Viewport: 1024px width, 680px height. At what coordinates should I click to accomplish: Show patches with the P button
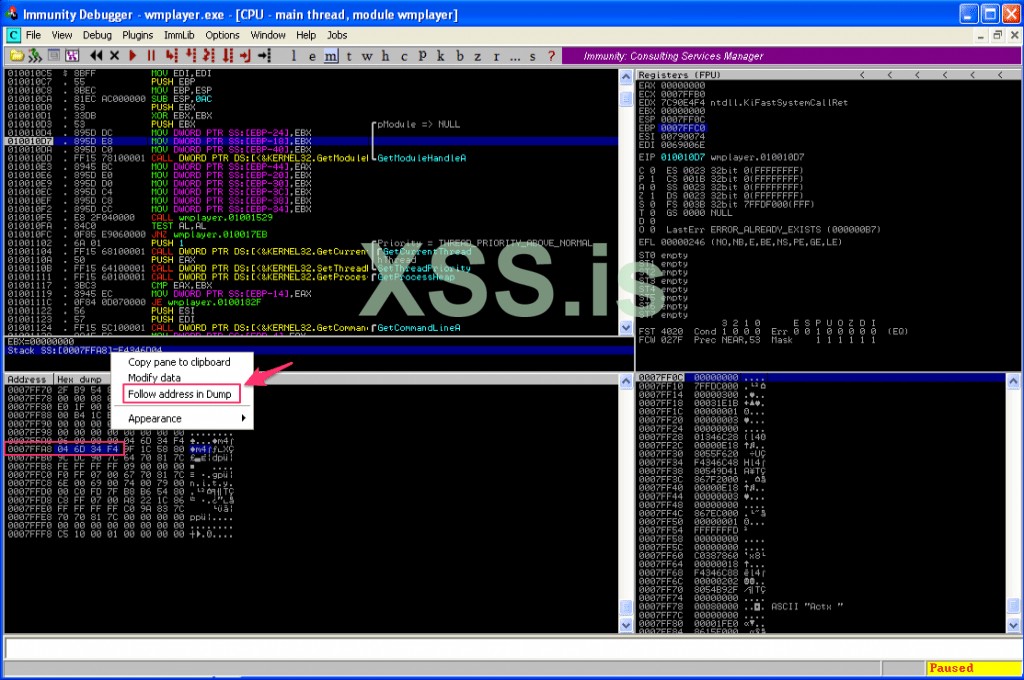tap(423, 56)
